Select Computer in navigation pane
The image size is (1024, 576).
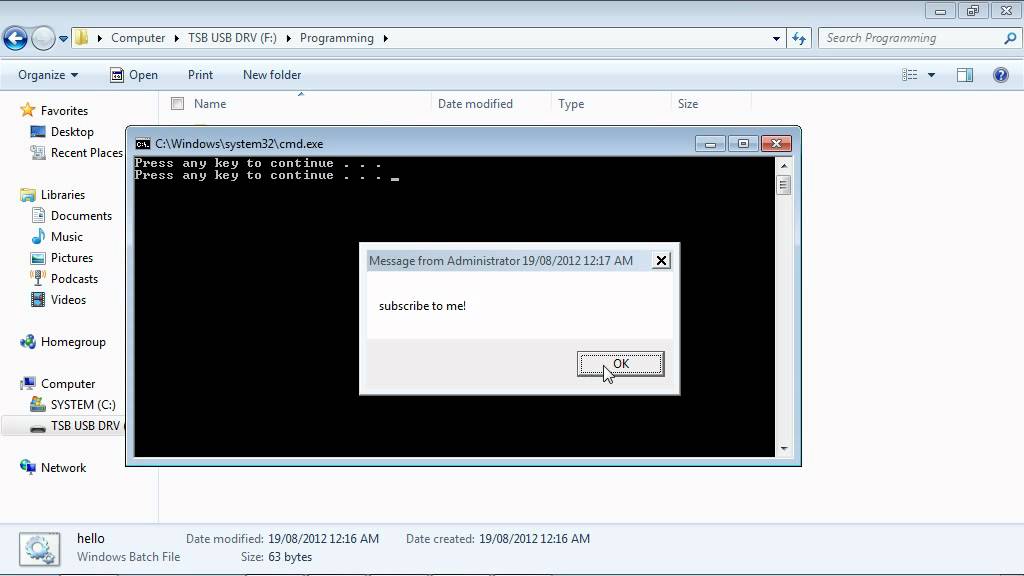point(68,384)
